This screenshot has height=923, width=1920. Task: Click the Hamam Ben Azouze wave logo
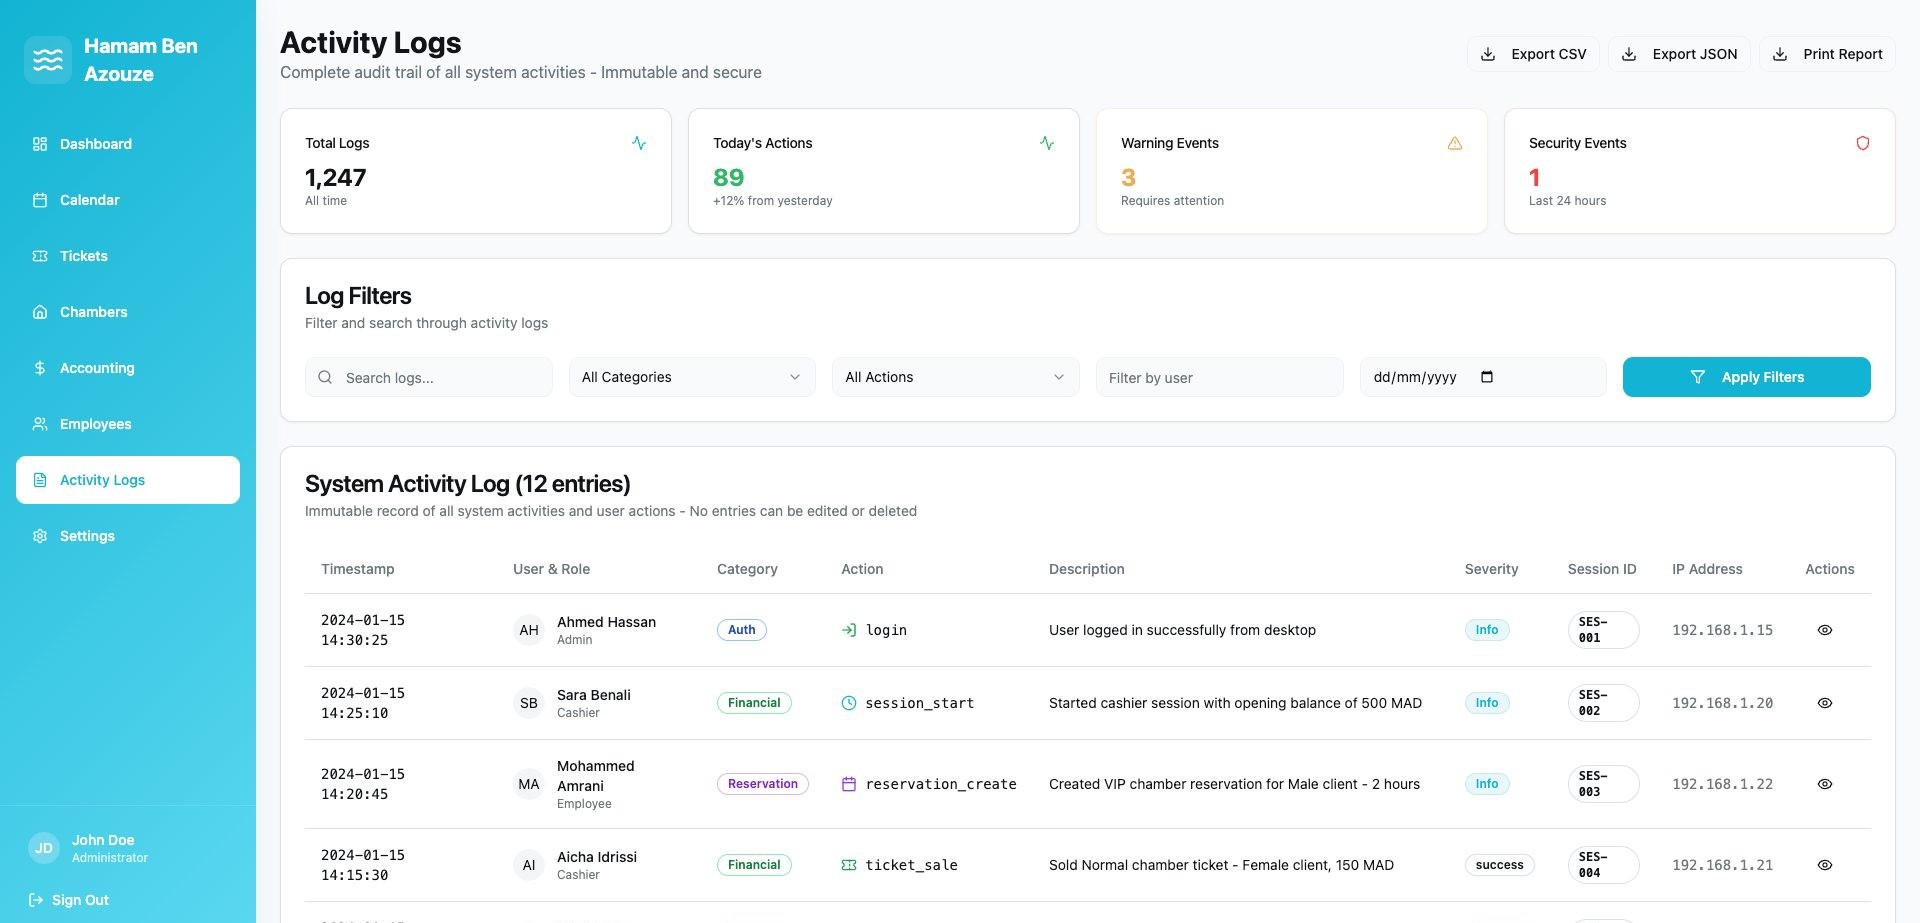[48, 60]
